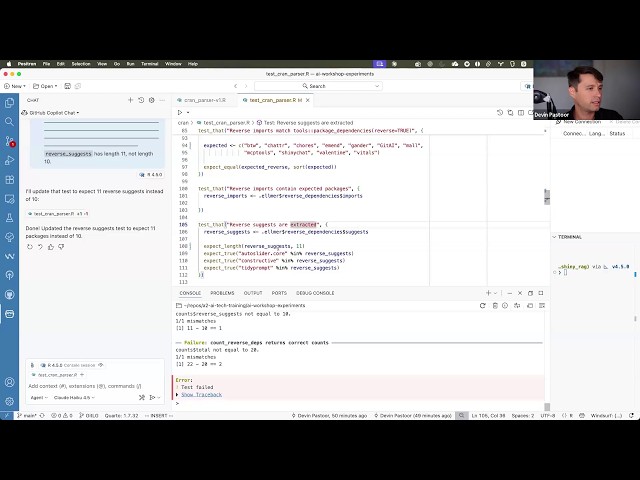Open test_cran_parser.R edit chip in chat

(x=58, y=214)
